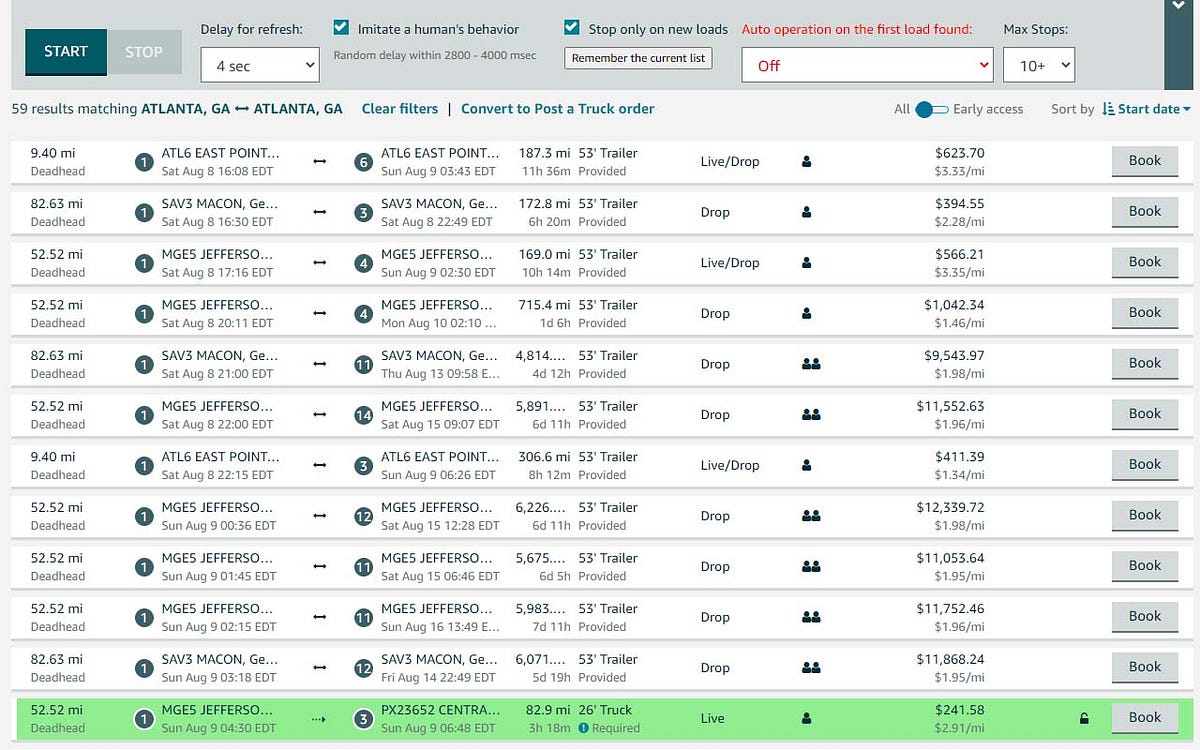This screenshot has height=750, width=1200.
Task: Click the stop count badge 6 on the first load
Action: [x=362, y=161]
